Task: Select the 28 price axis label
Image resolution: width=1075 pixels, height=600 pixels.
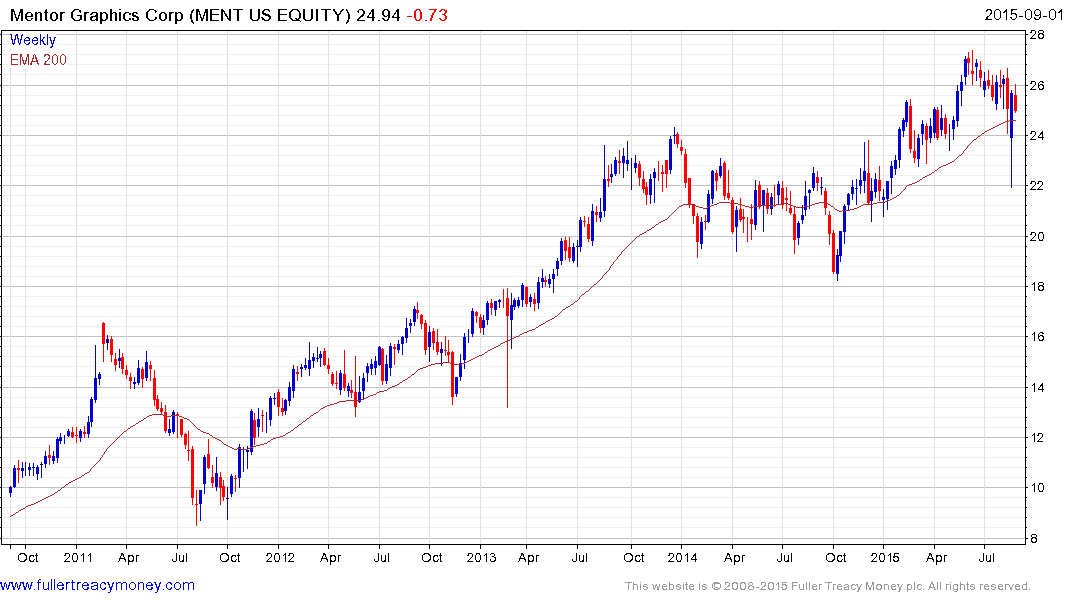Action: click(x=1037, y=35)
